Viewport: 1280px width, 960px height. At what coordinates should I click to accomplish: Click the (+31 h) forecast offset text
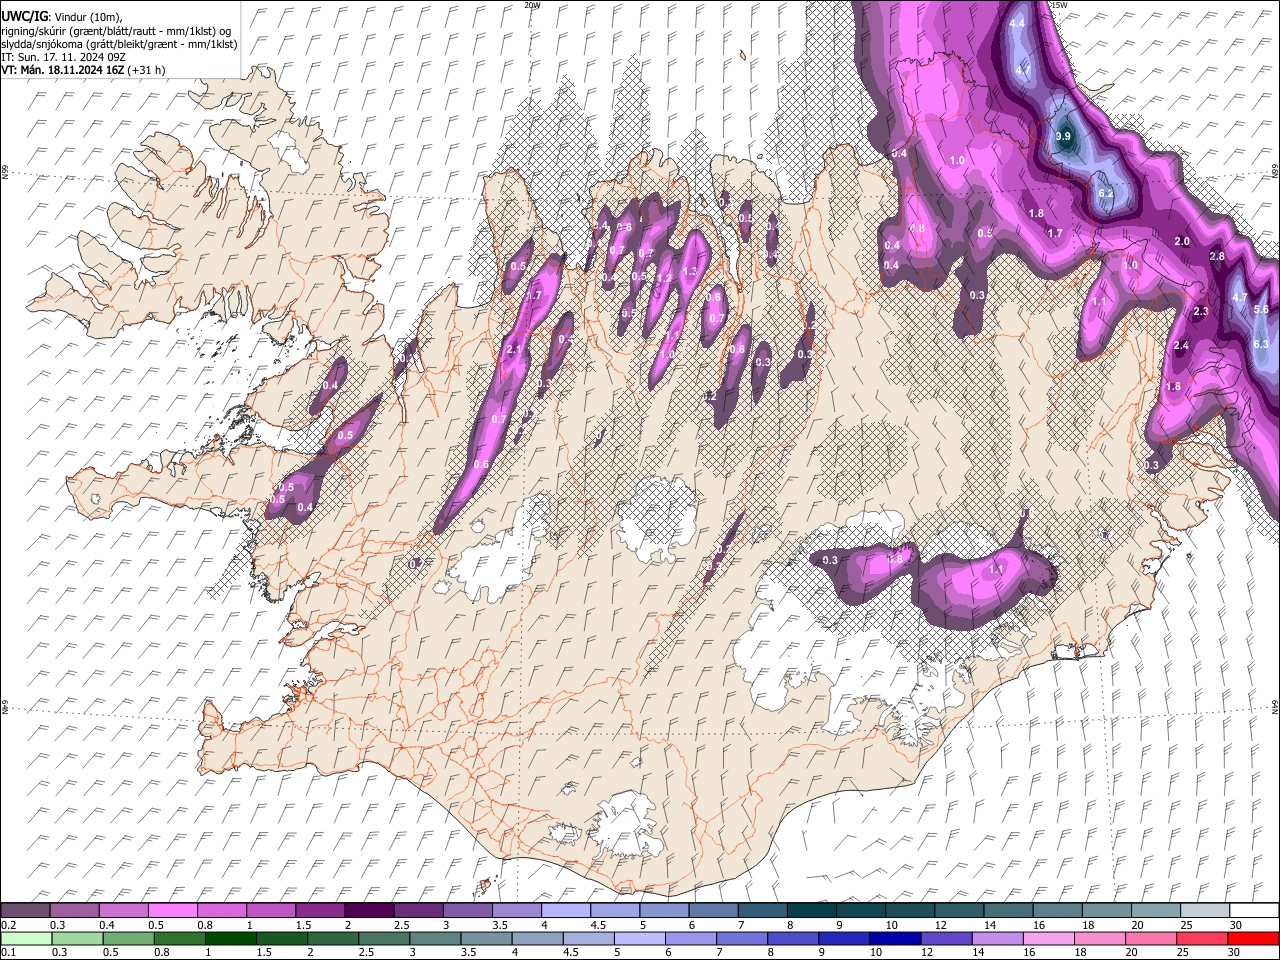[146, 70]
